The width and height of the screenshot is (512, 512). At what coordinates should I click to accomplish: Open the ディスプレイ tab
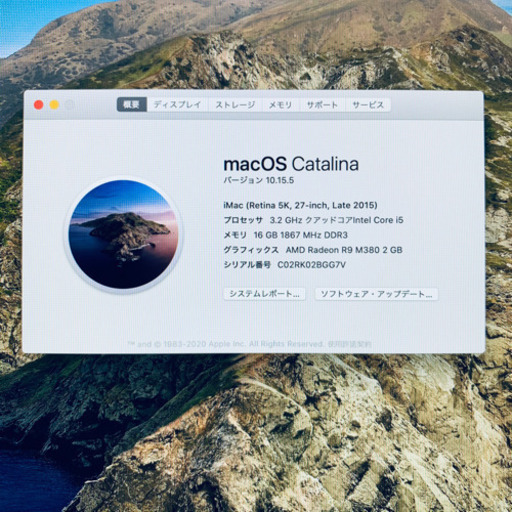[177, 105]
